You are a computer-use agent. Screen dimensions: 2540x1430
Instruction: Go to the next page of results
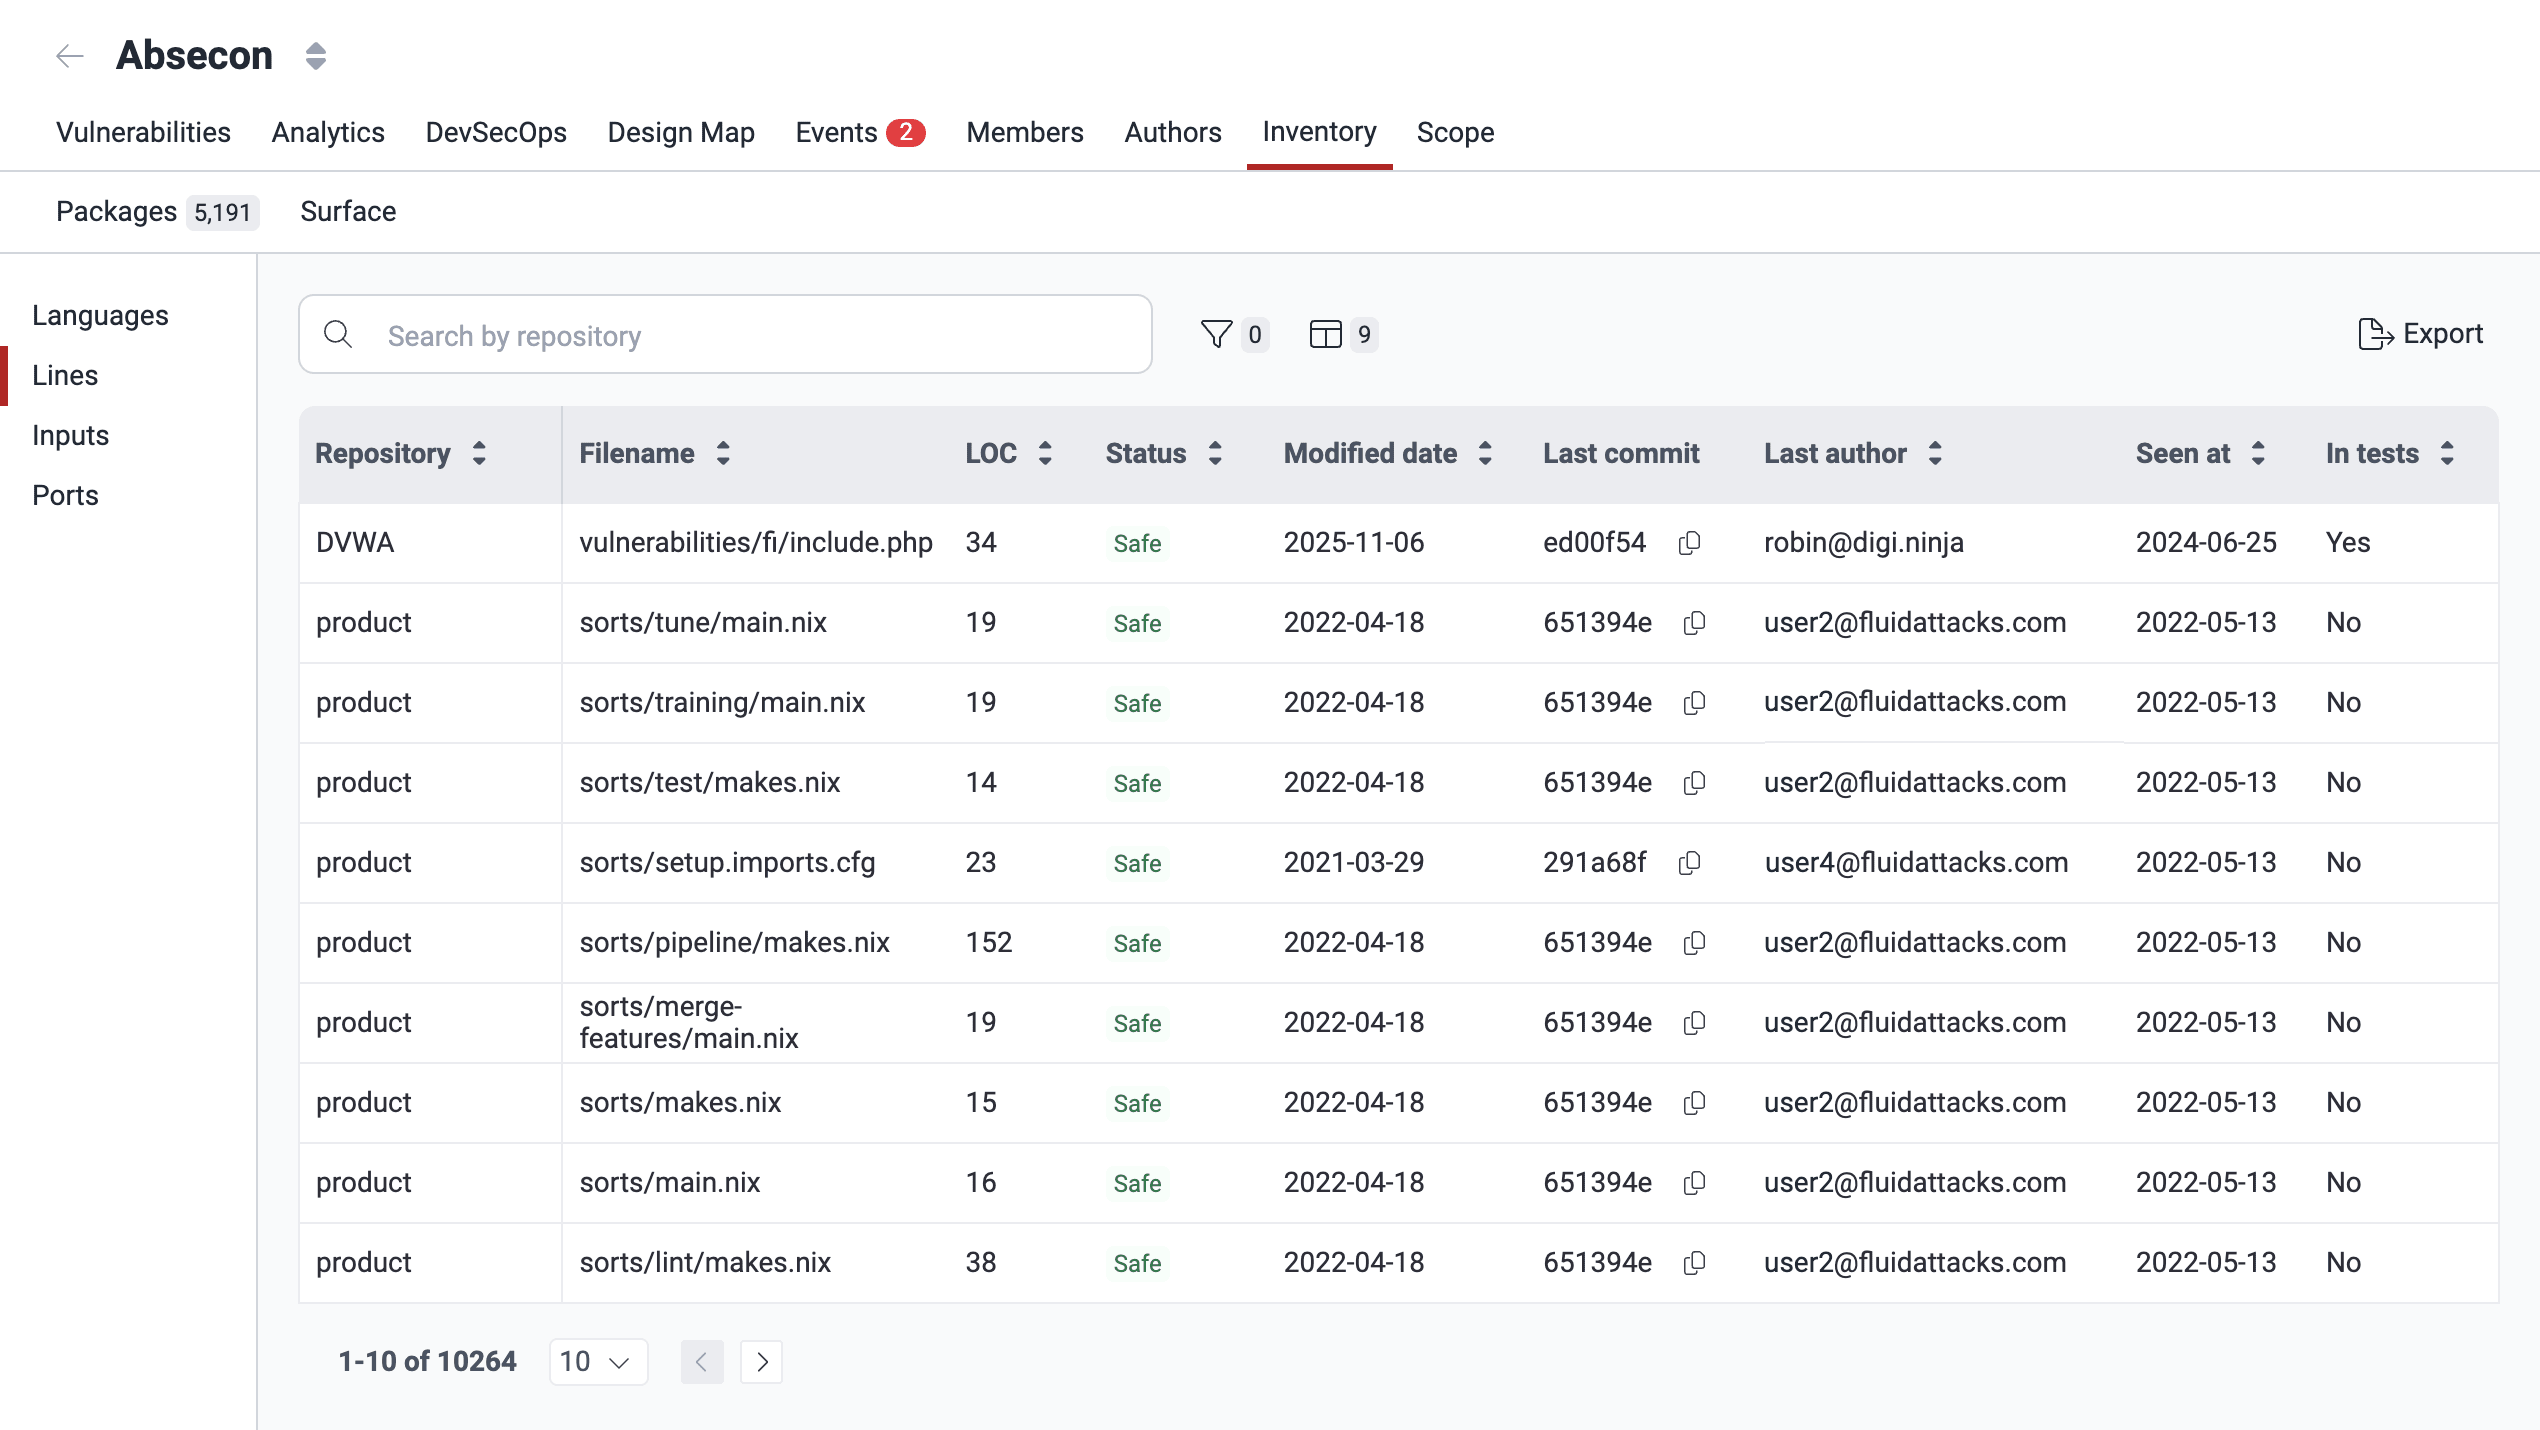(761, 1361)
